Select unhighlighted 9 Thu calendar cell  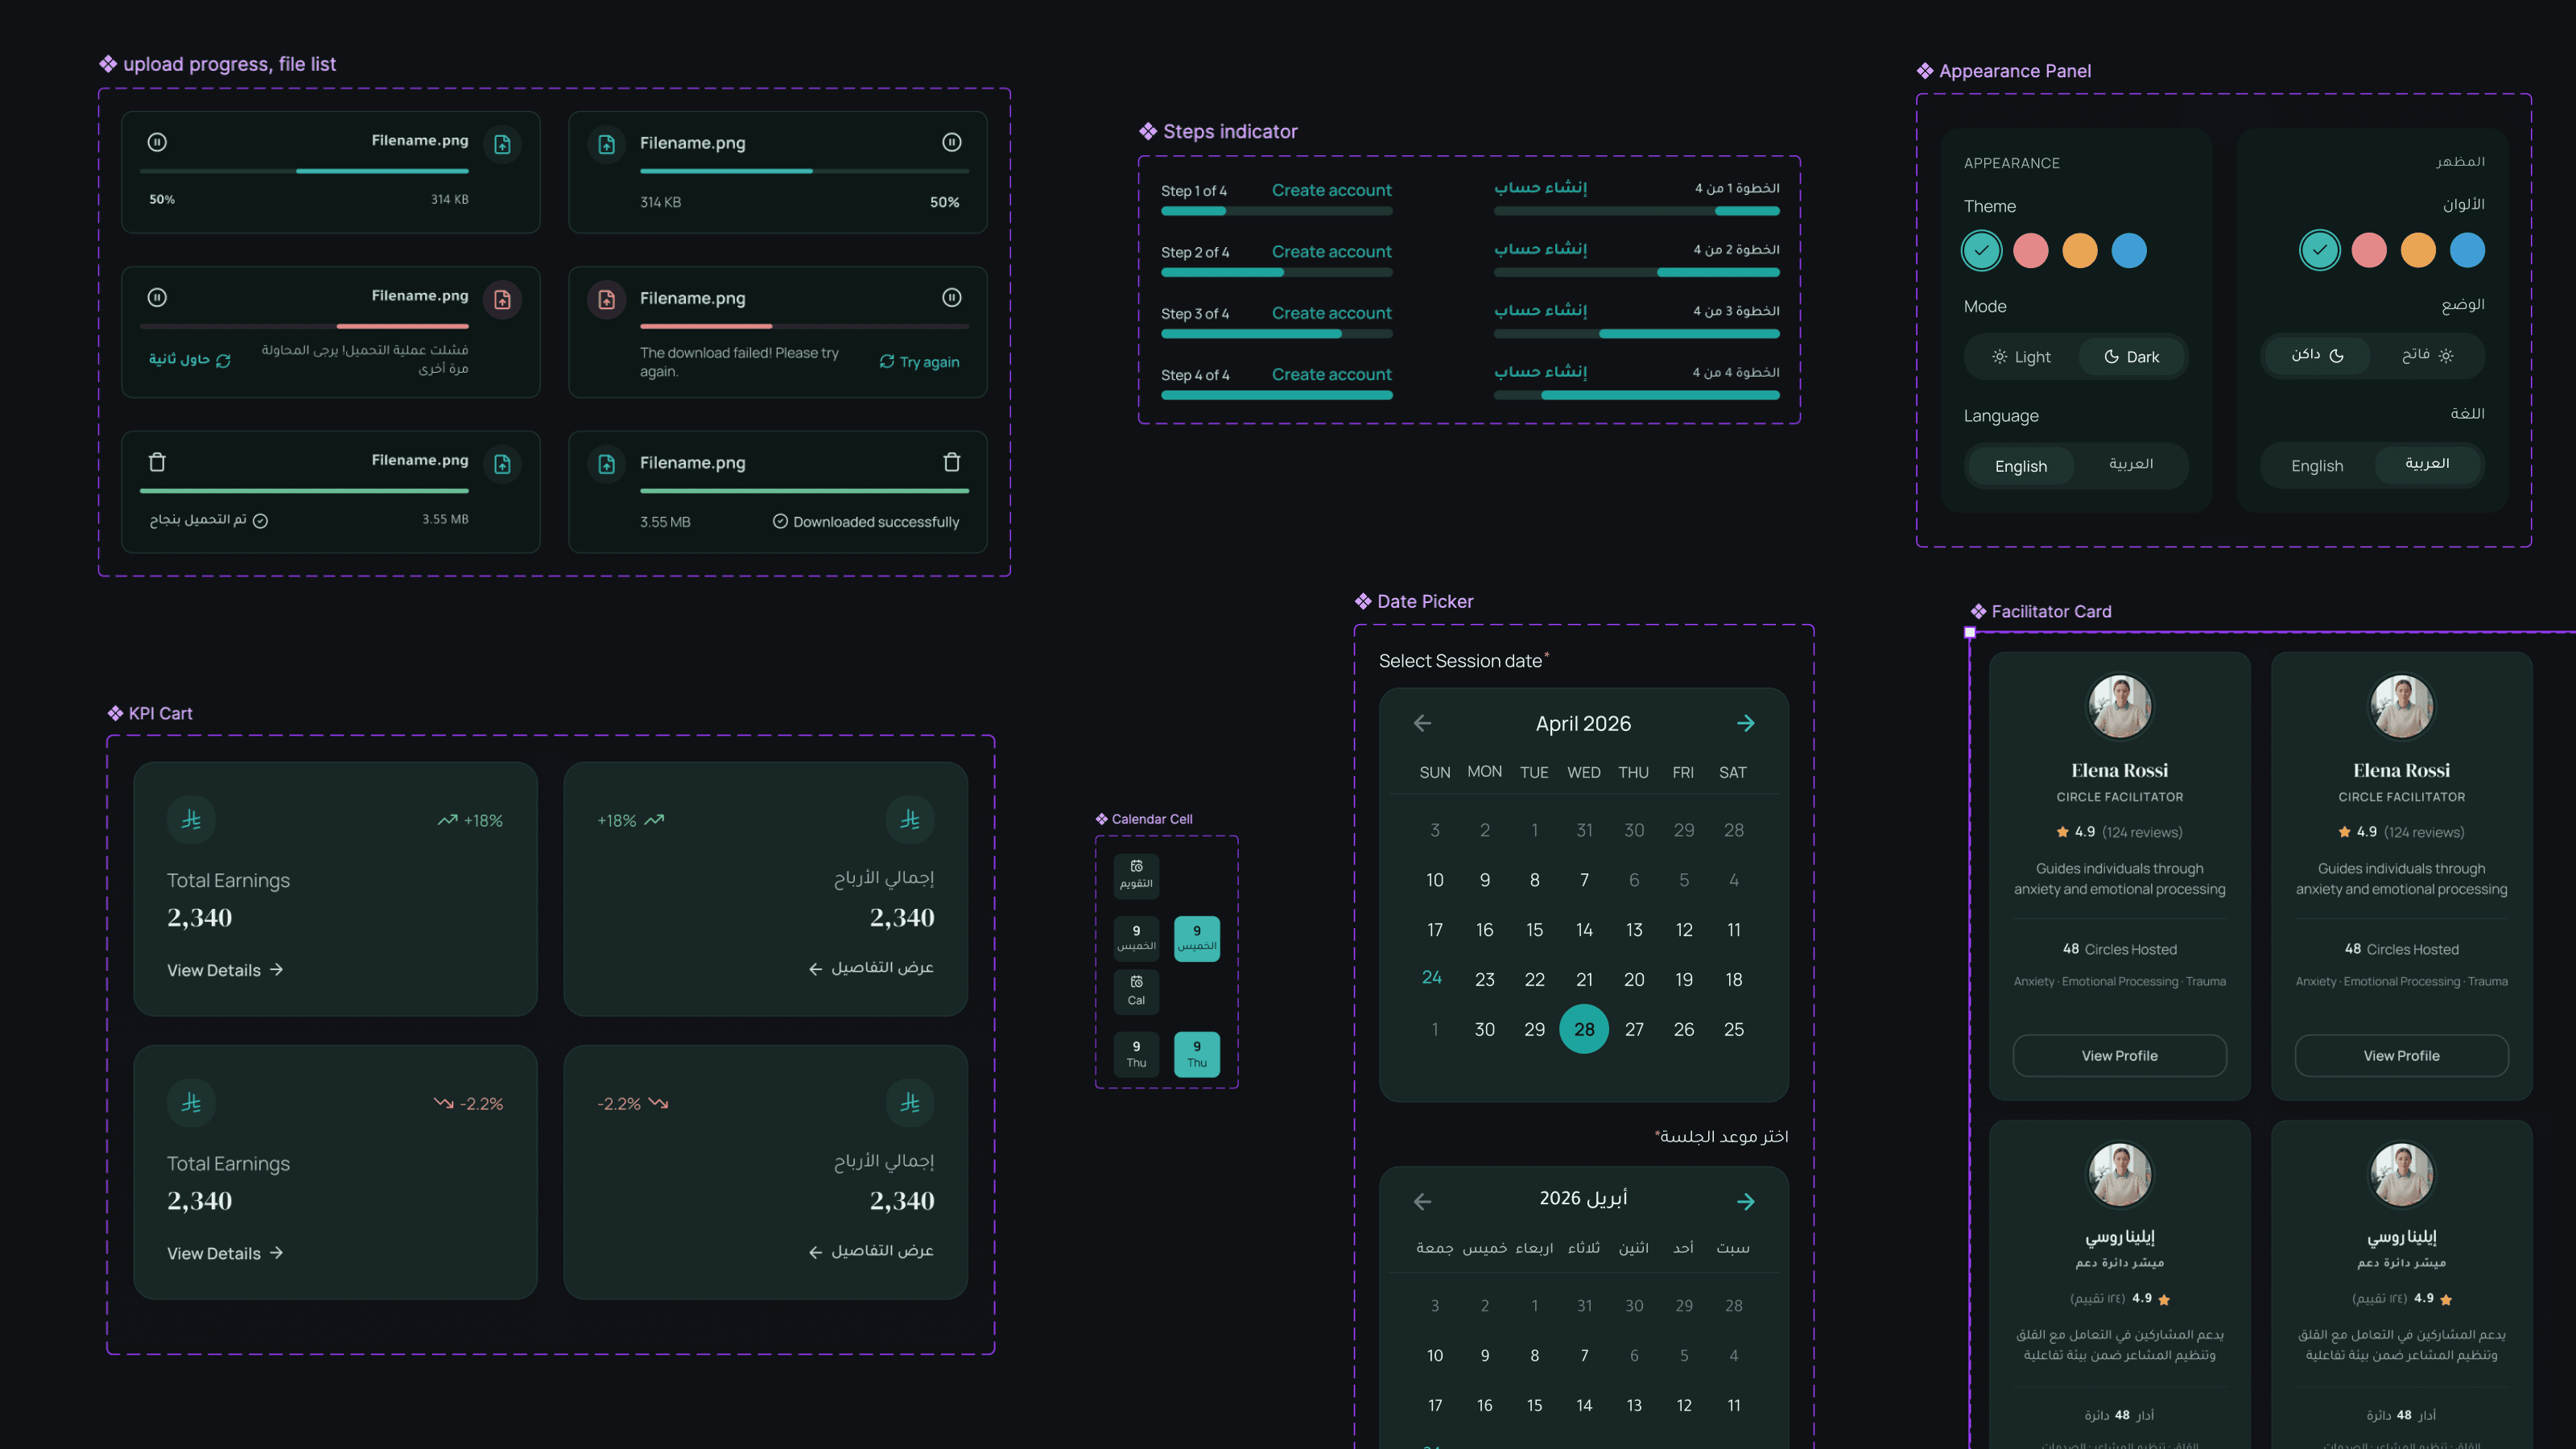[1136, 1054]
